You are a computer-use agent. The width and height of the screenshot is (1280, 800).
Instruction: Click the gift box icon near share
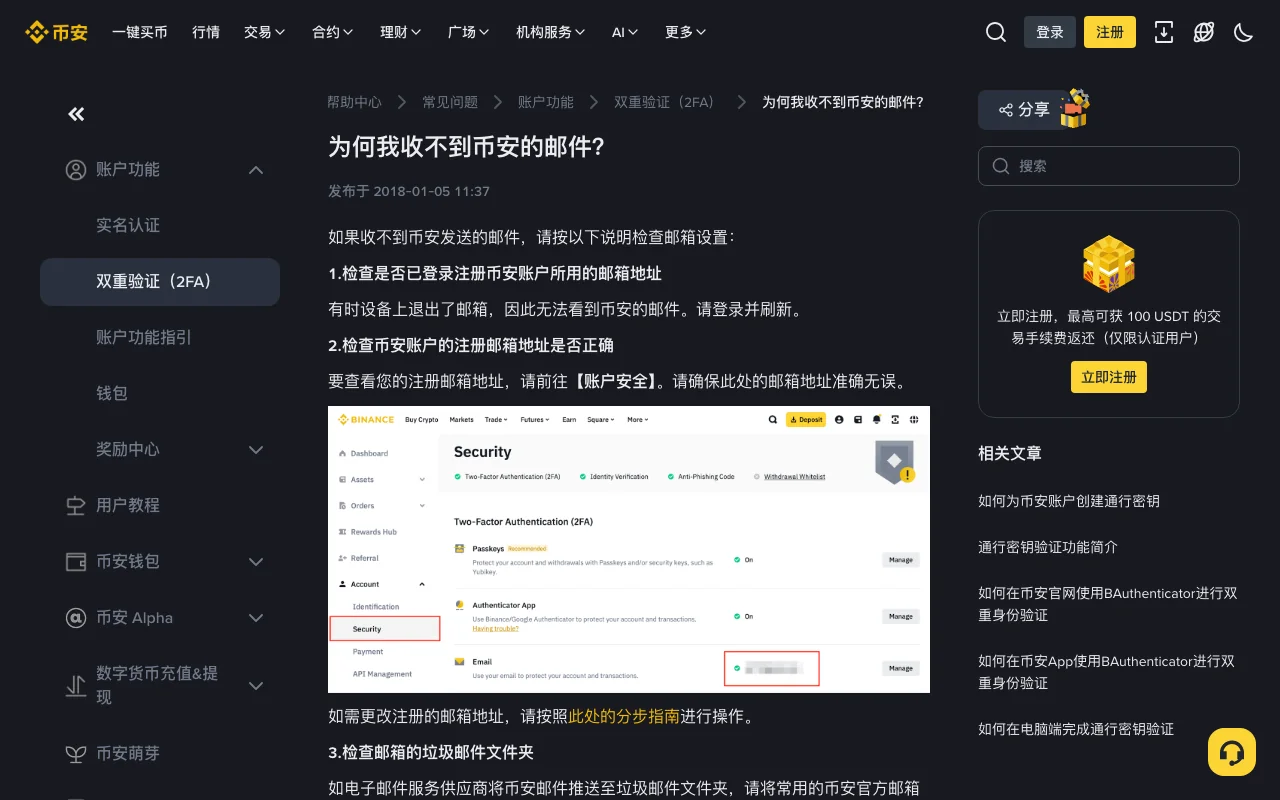pos(1075,108)
